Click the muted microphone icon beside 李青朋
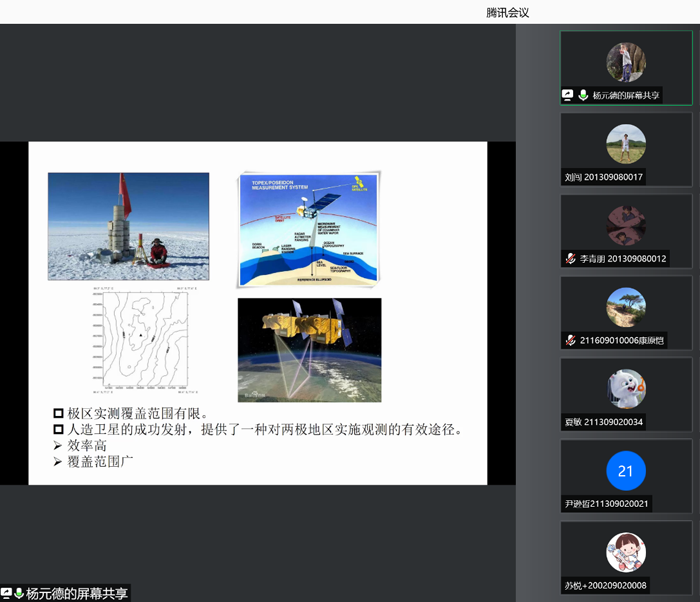The width and height of the screenshot is (700, 602). [569, 258]
